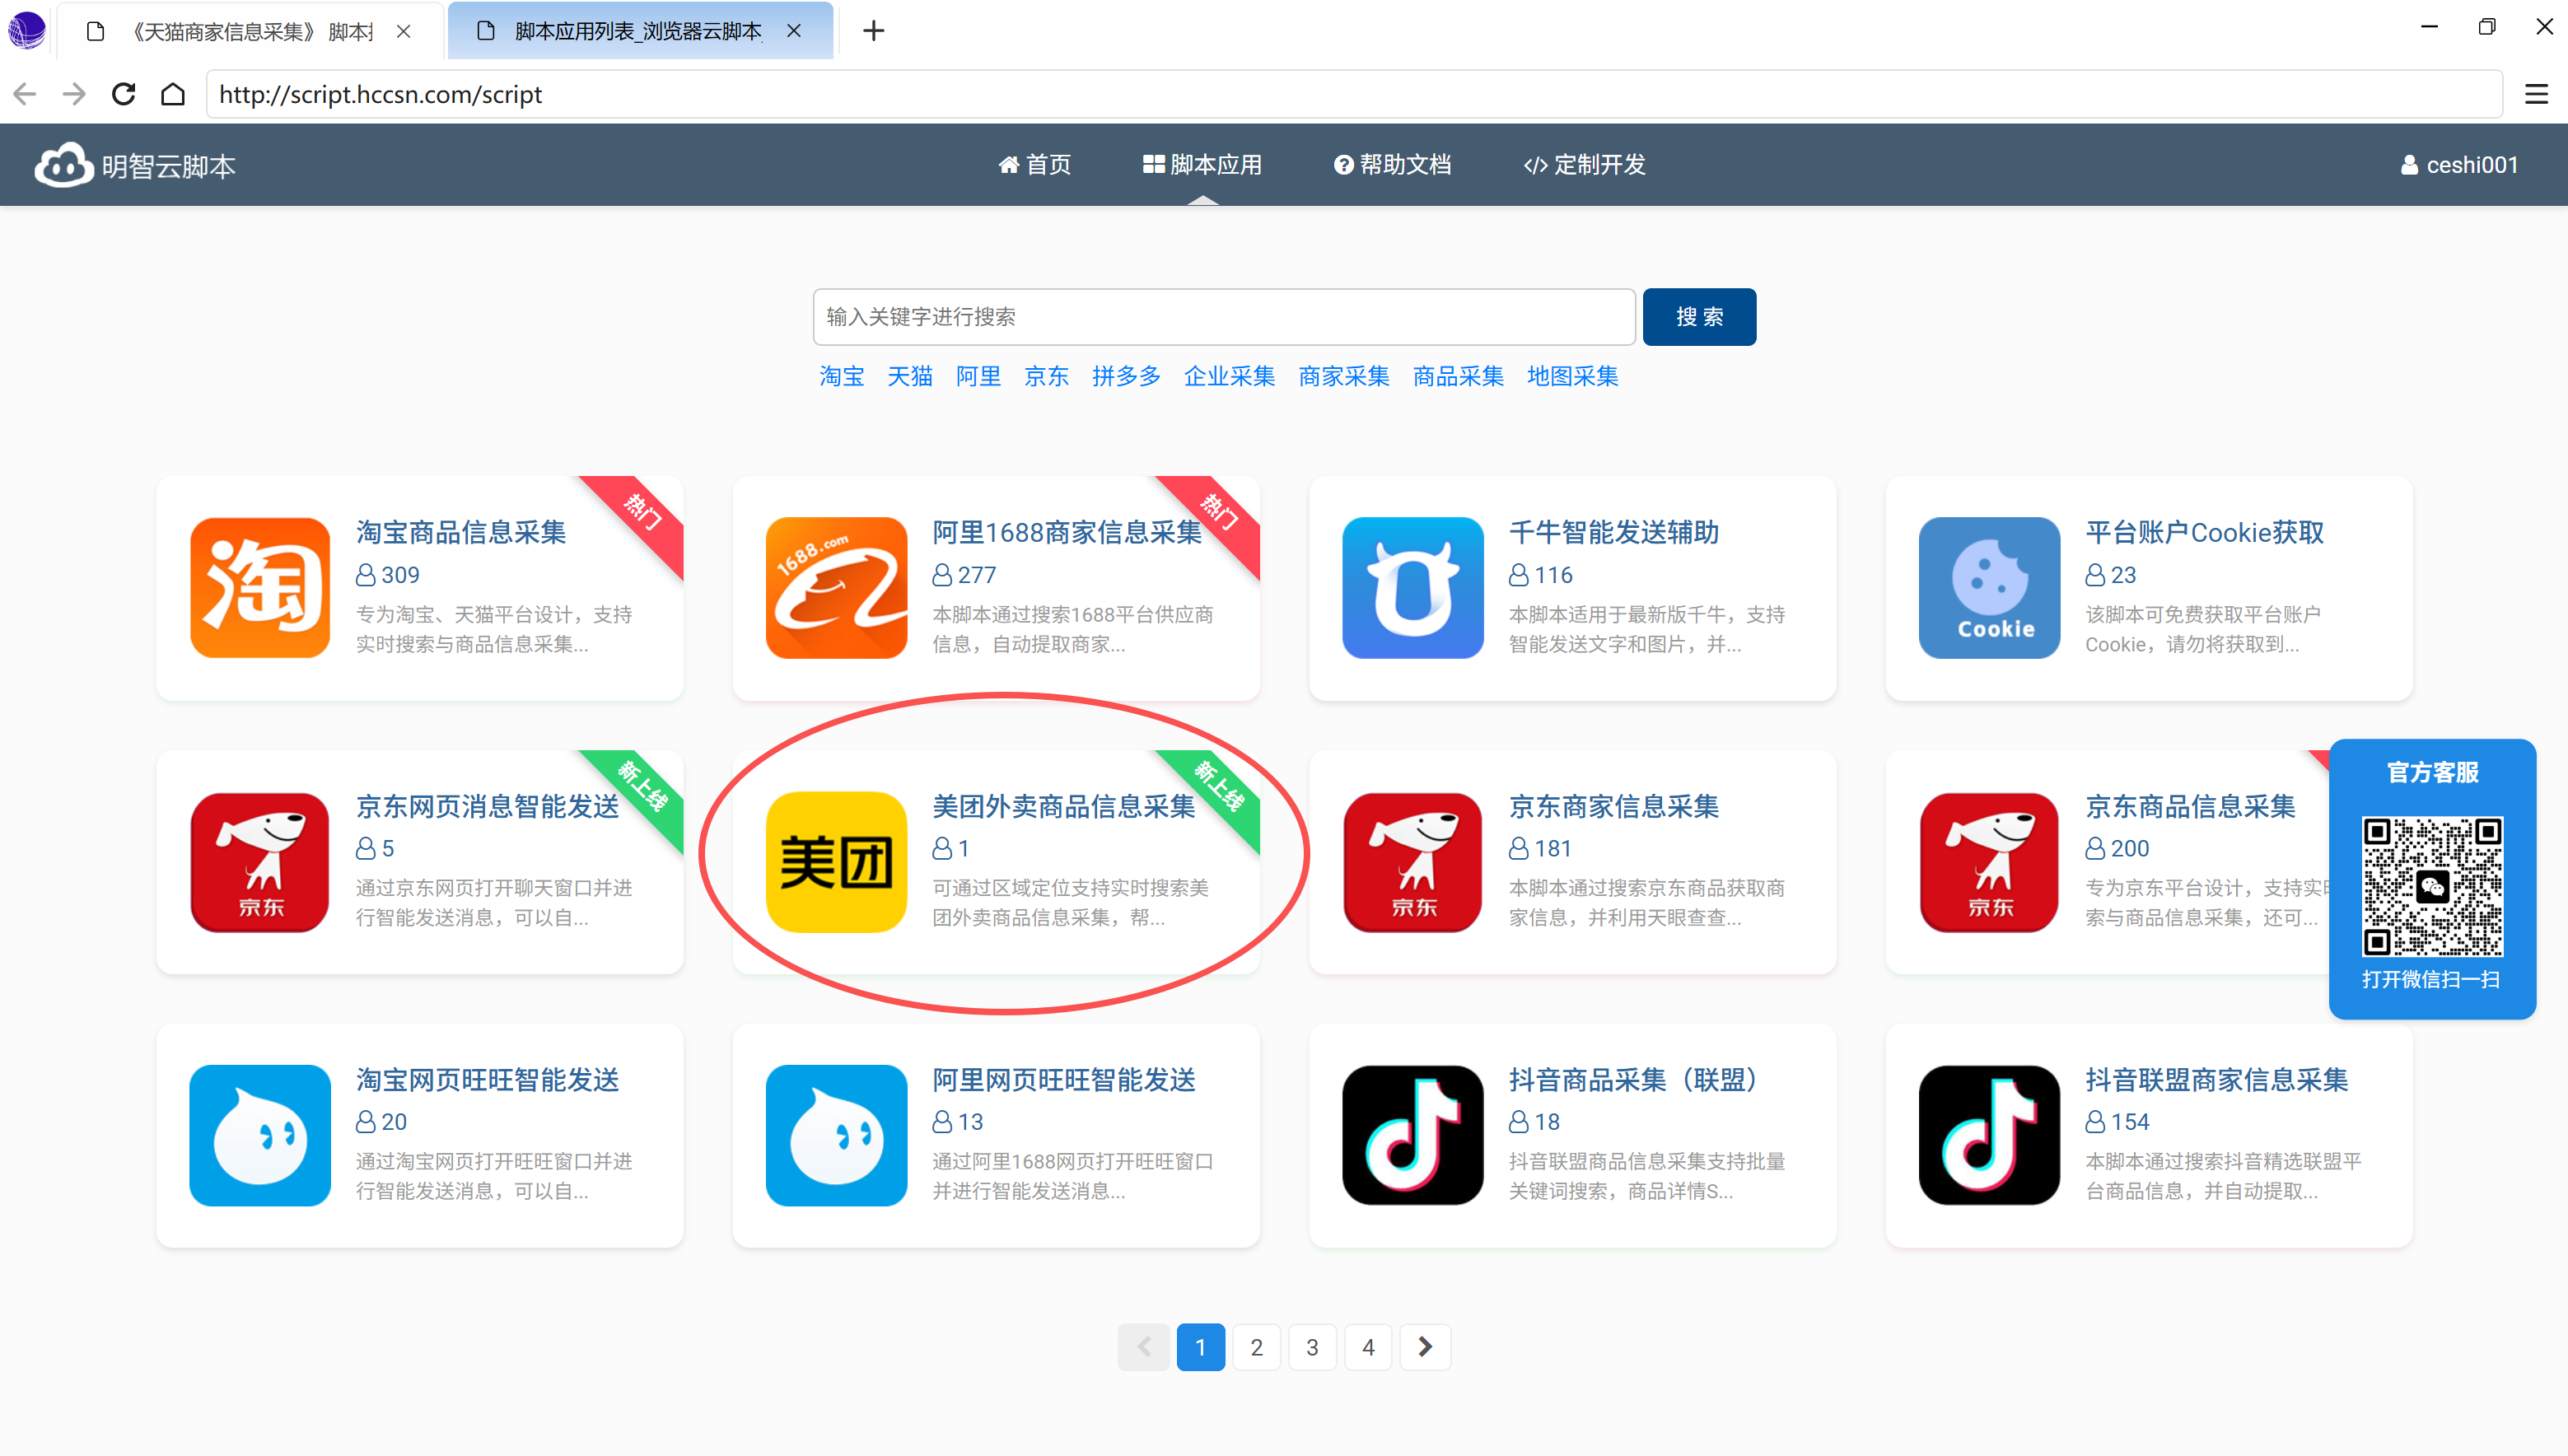The width and height of the screenshot is (2568, 1456).
Task: Open the Cookie app icon
Action: [x=1989, y=588]
